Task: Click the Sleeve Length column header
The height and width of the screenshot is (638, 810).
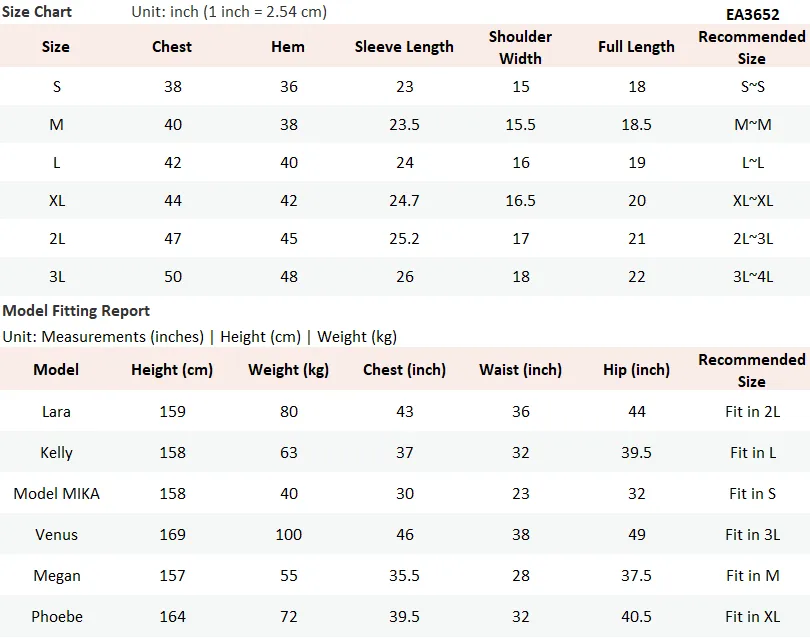Action: (x=404, y=46)
